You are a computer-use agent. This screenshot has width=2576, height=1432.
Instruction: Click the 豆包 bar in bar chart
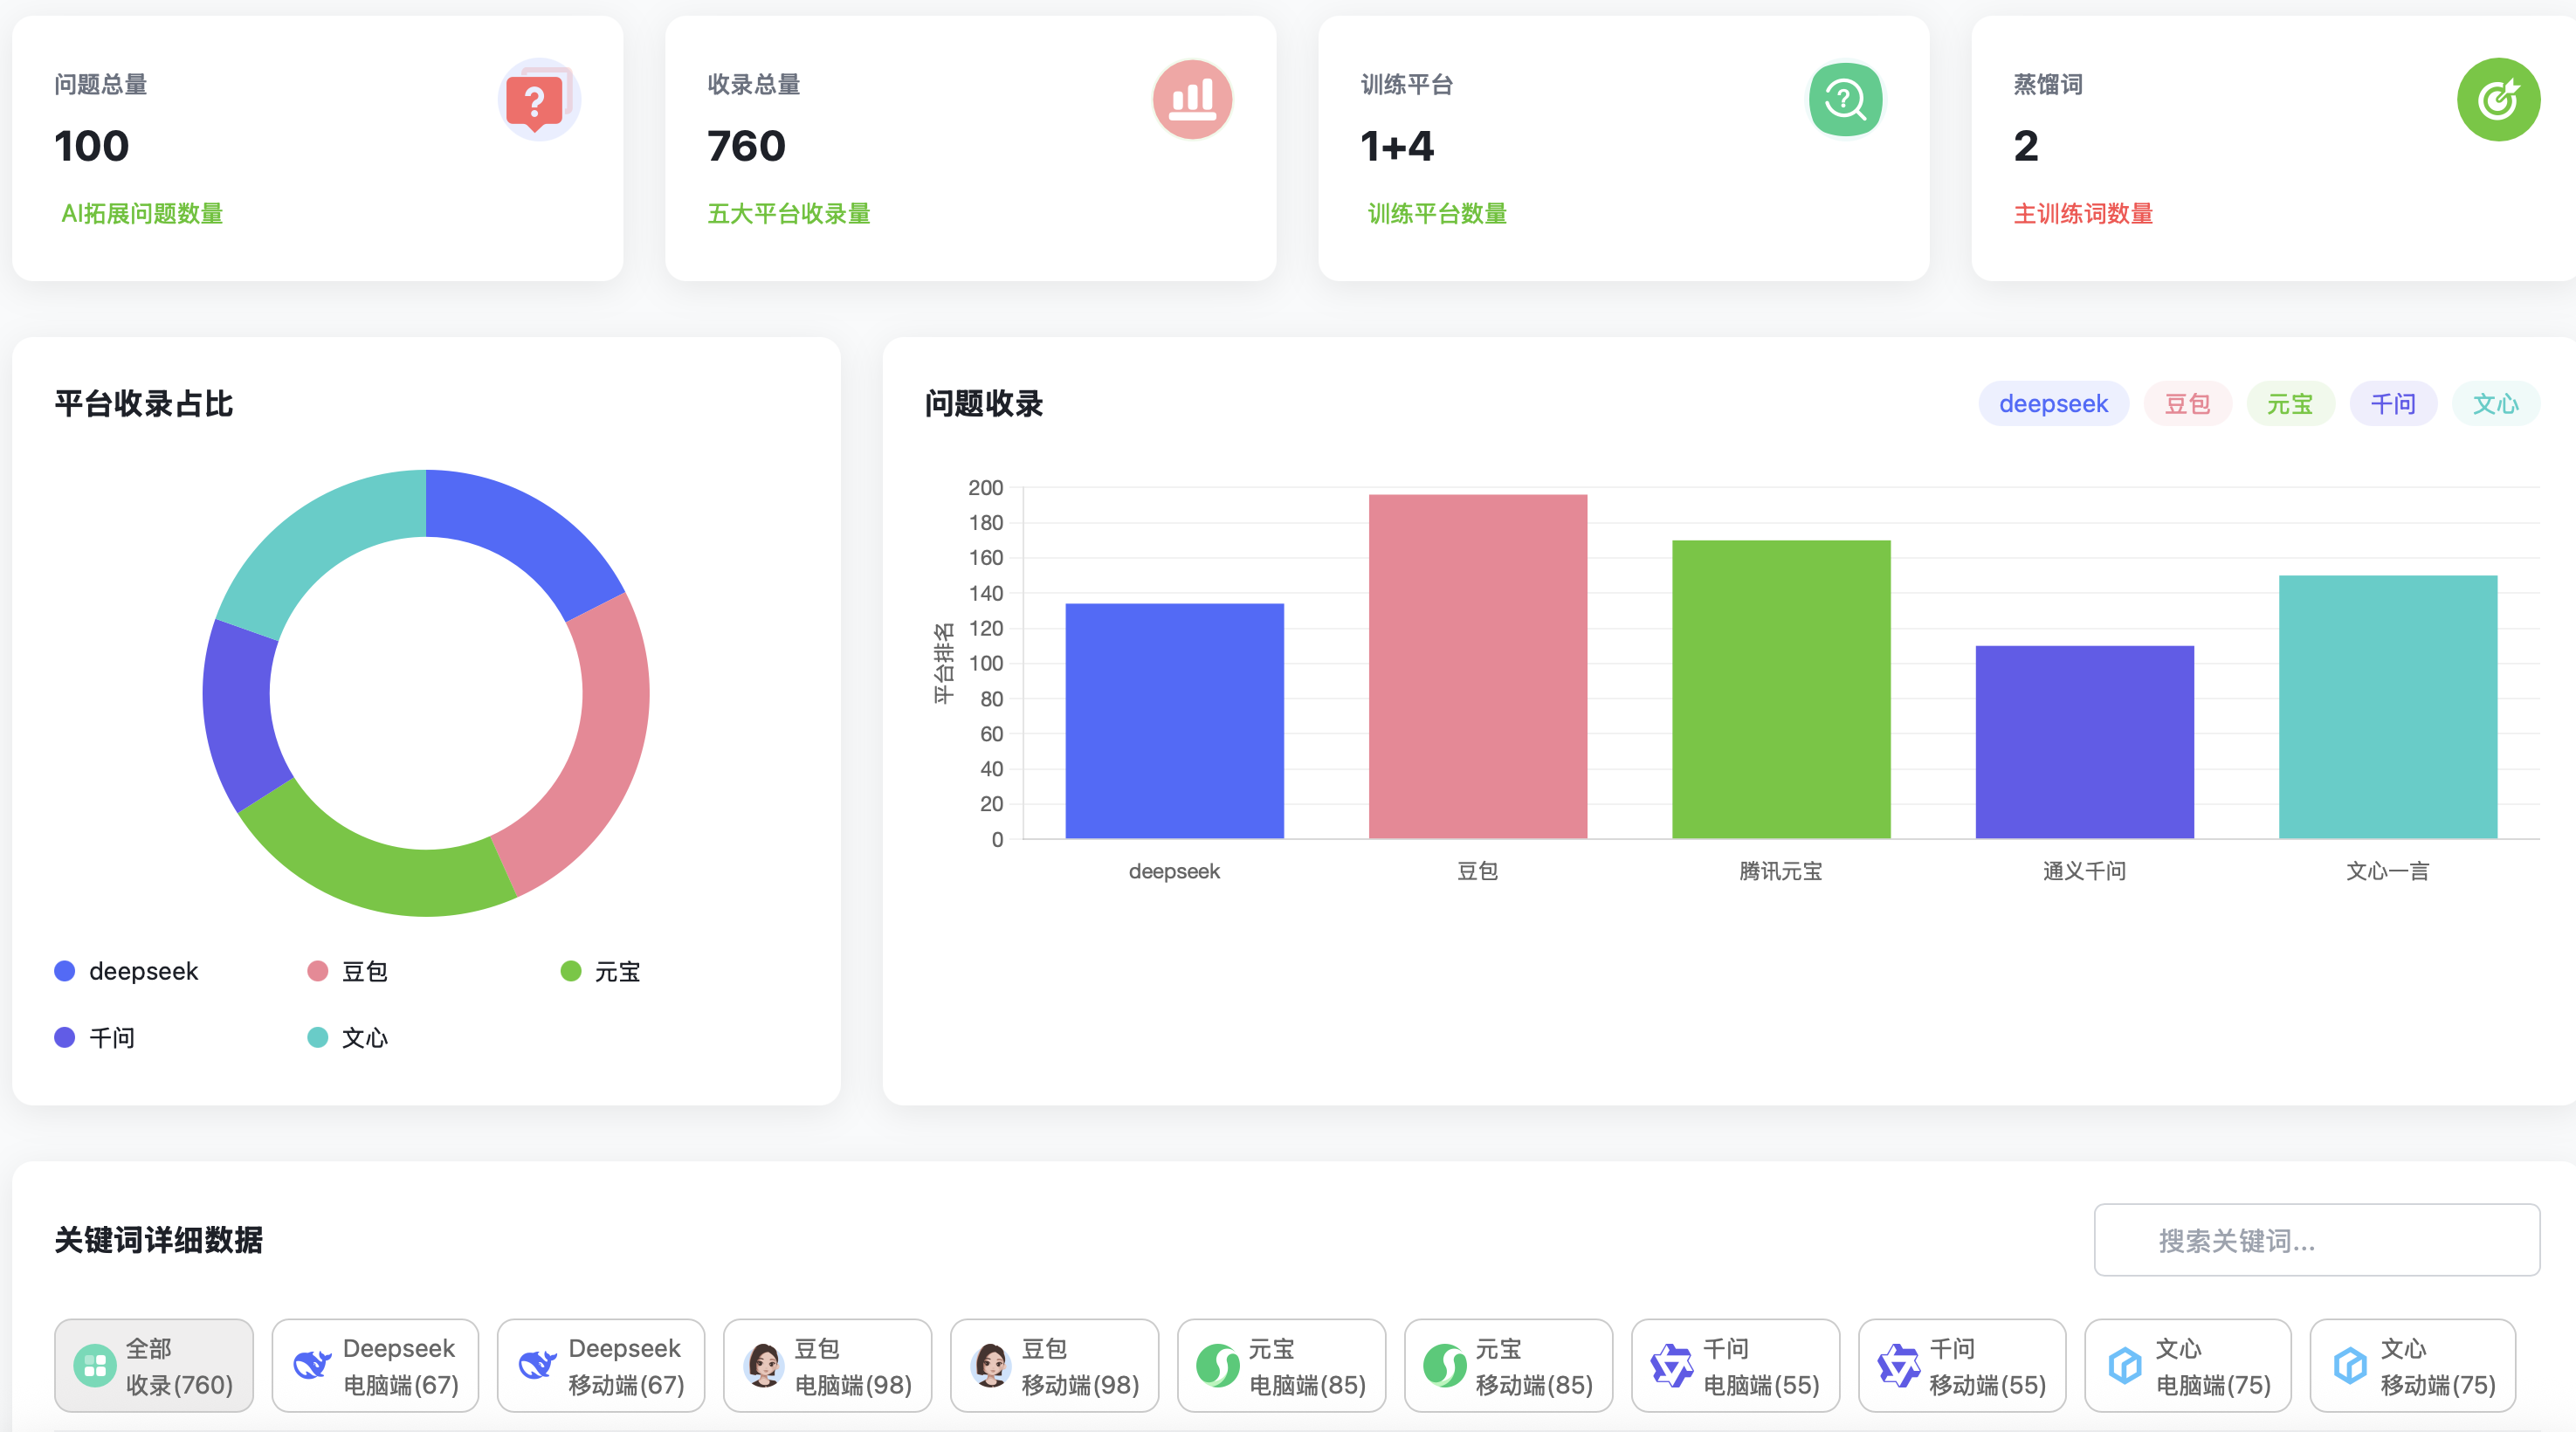click(1477, 665)
